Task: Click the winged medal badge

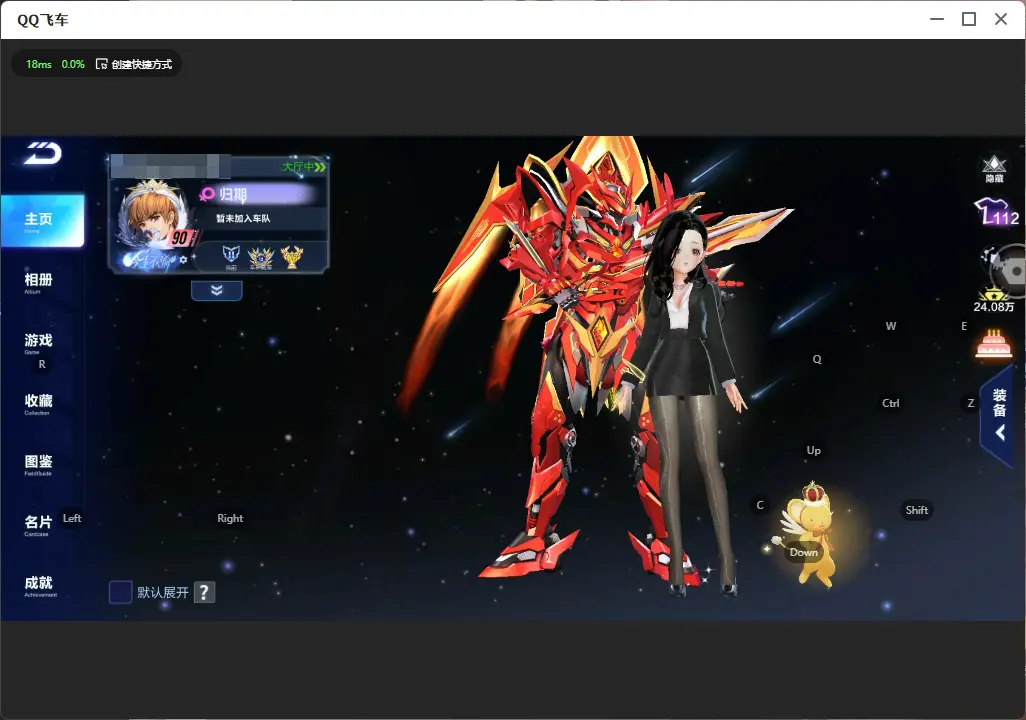Action: (260, 257)
